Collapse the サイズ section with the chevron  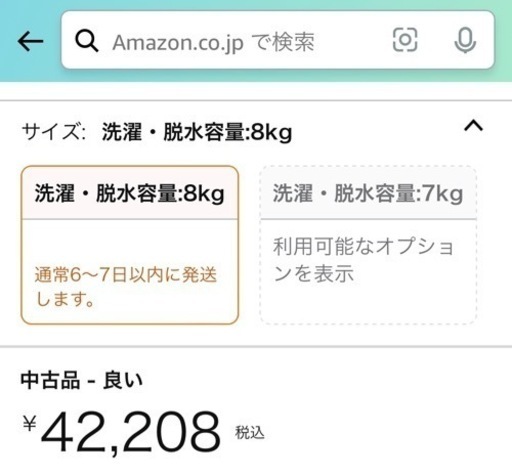coord(474,126)
